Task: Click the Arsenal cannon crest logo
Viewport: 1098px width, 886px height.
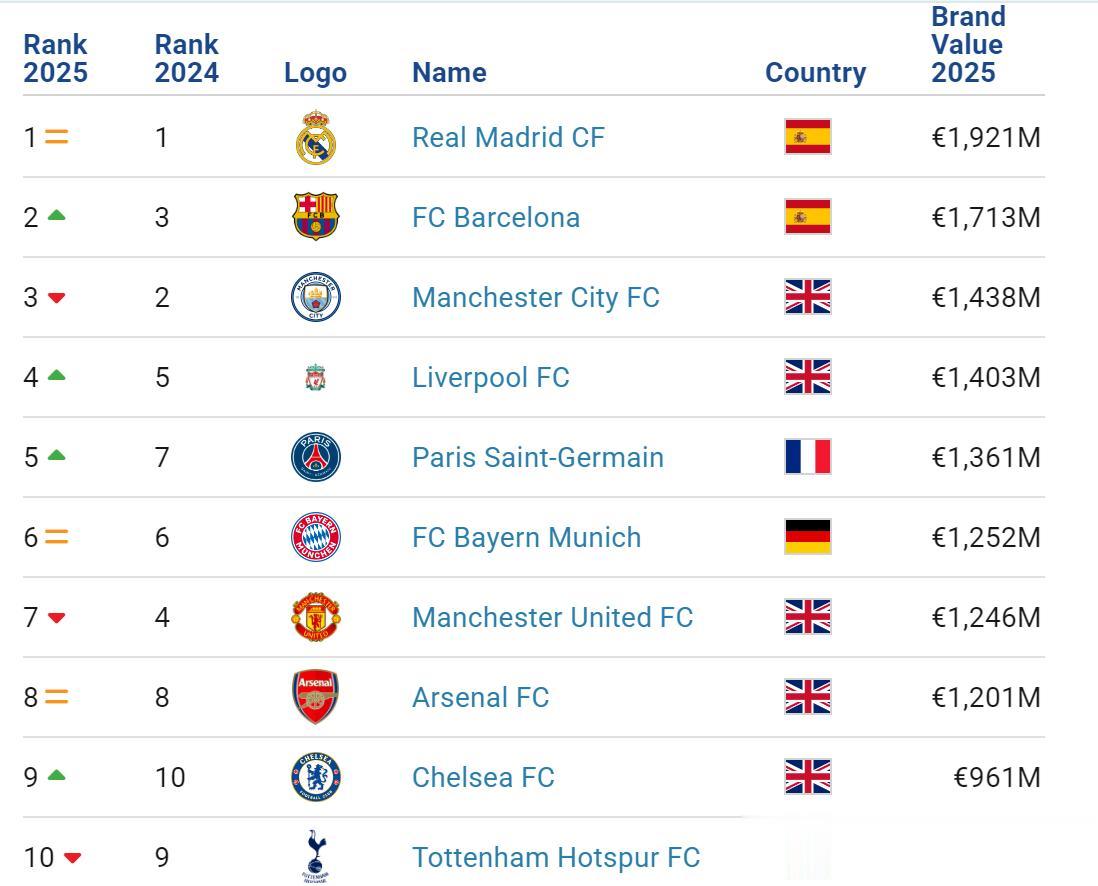Action: pyautogui.click(x=316, y=697)
